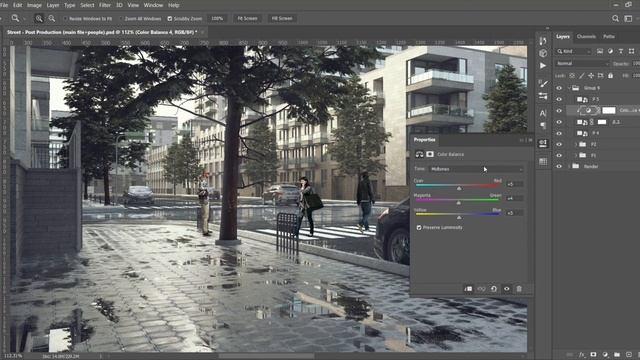Switch to the Paths tab

(x=609, y=37)
